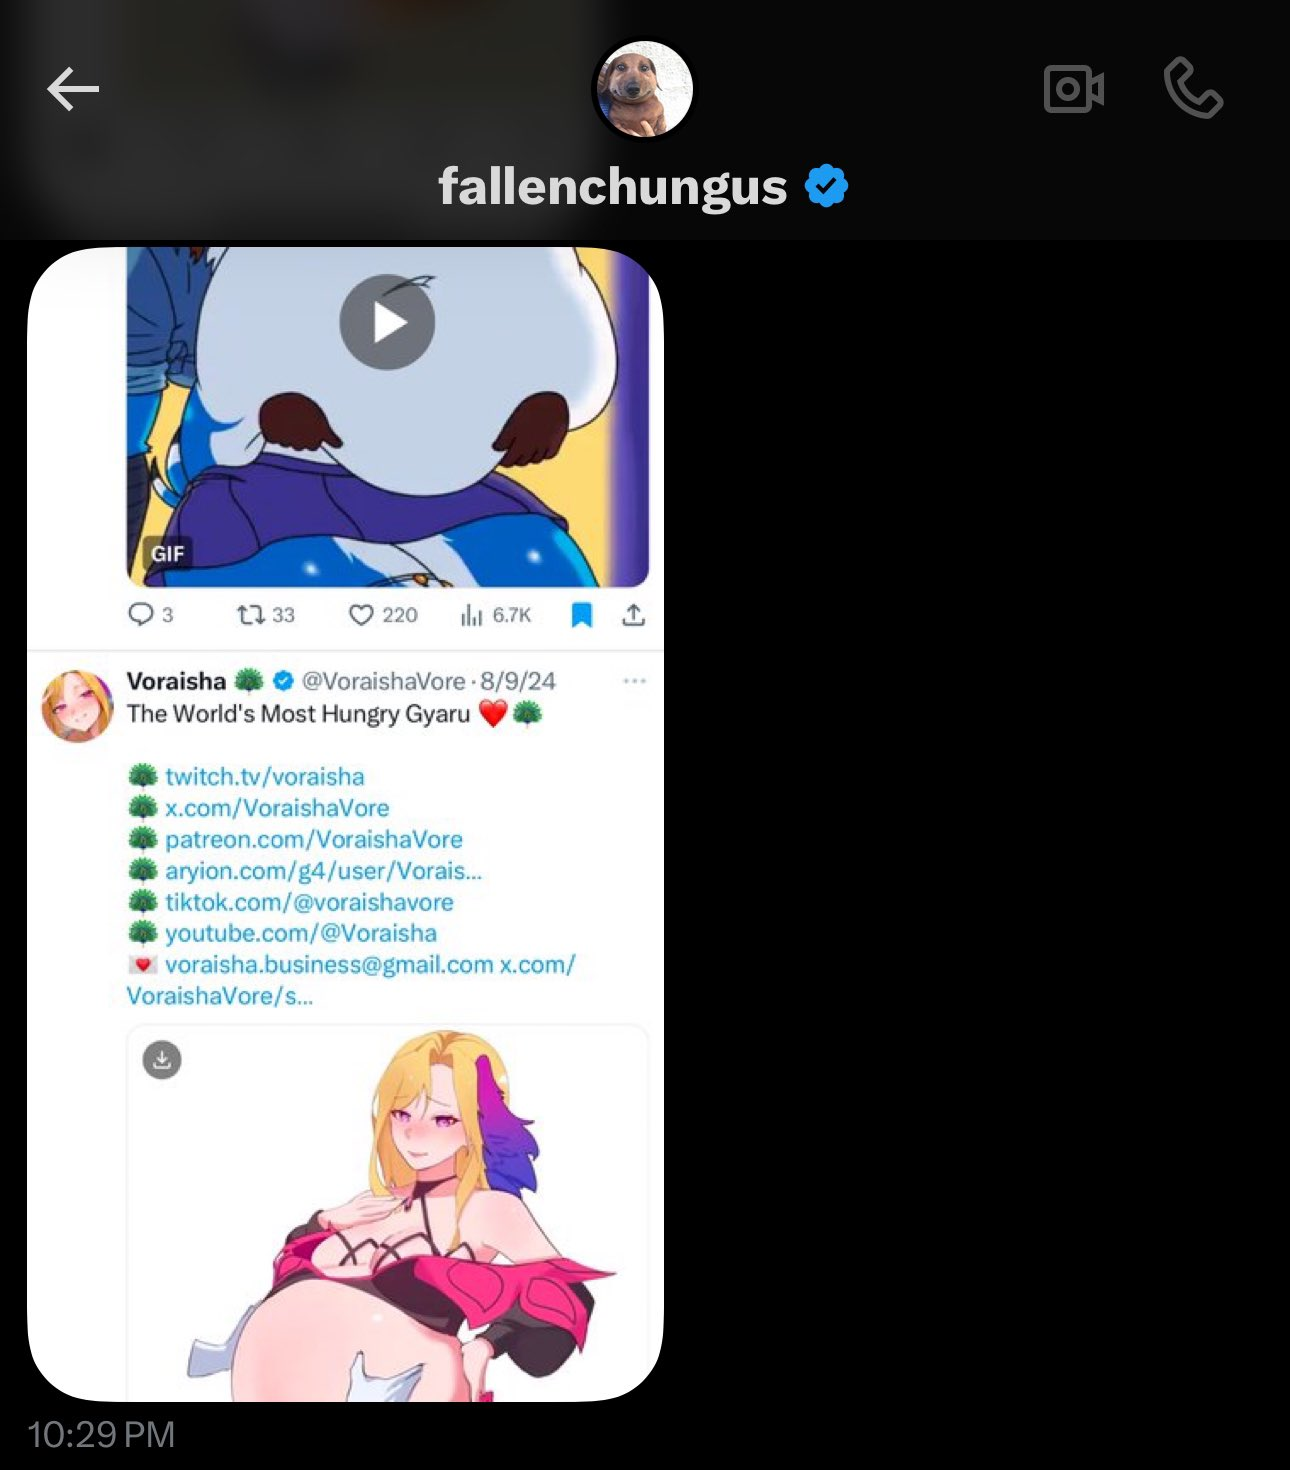Open the three-dot menu on Voraisha's tweet

(x=634, y=681)
